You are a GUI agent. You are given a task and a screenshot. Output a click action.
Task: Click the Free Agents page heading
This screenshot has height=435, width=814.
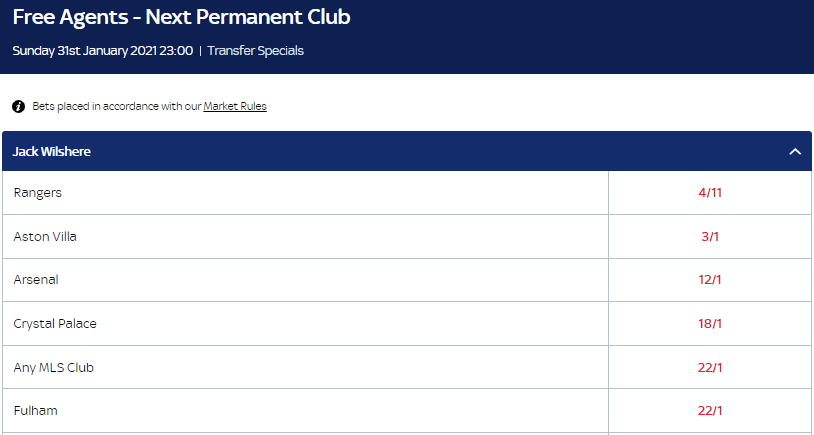click(x=181, y=18)
